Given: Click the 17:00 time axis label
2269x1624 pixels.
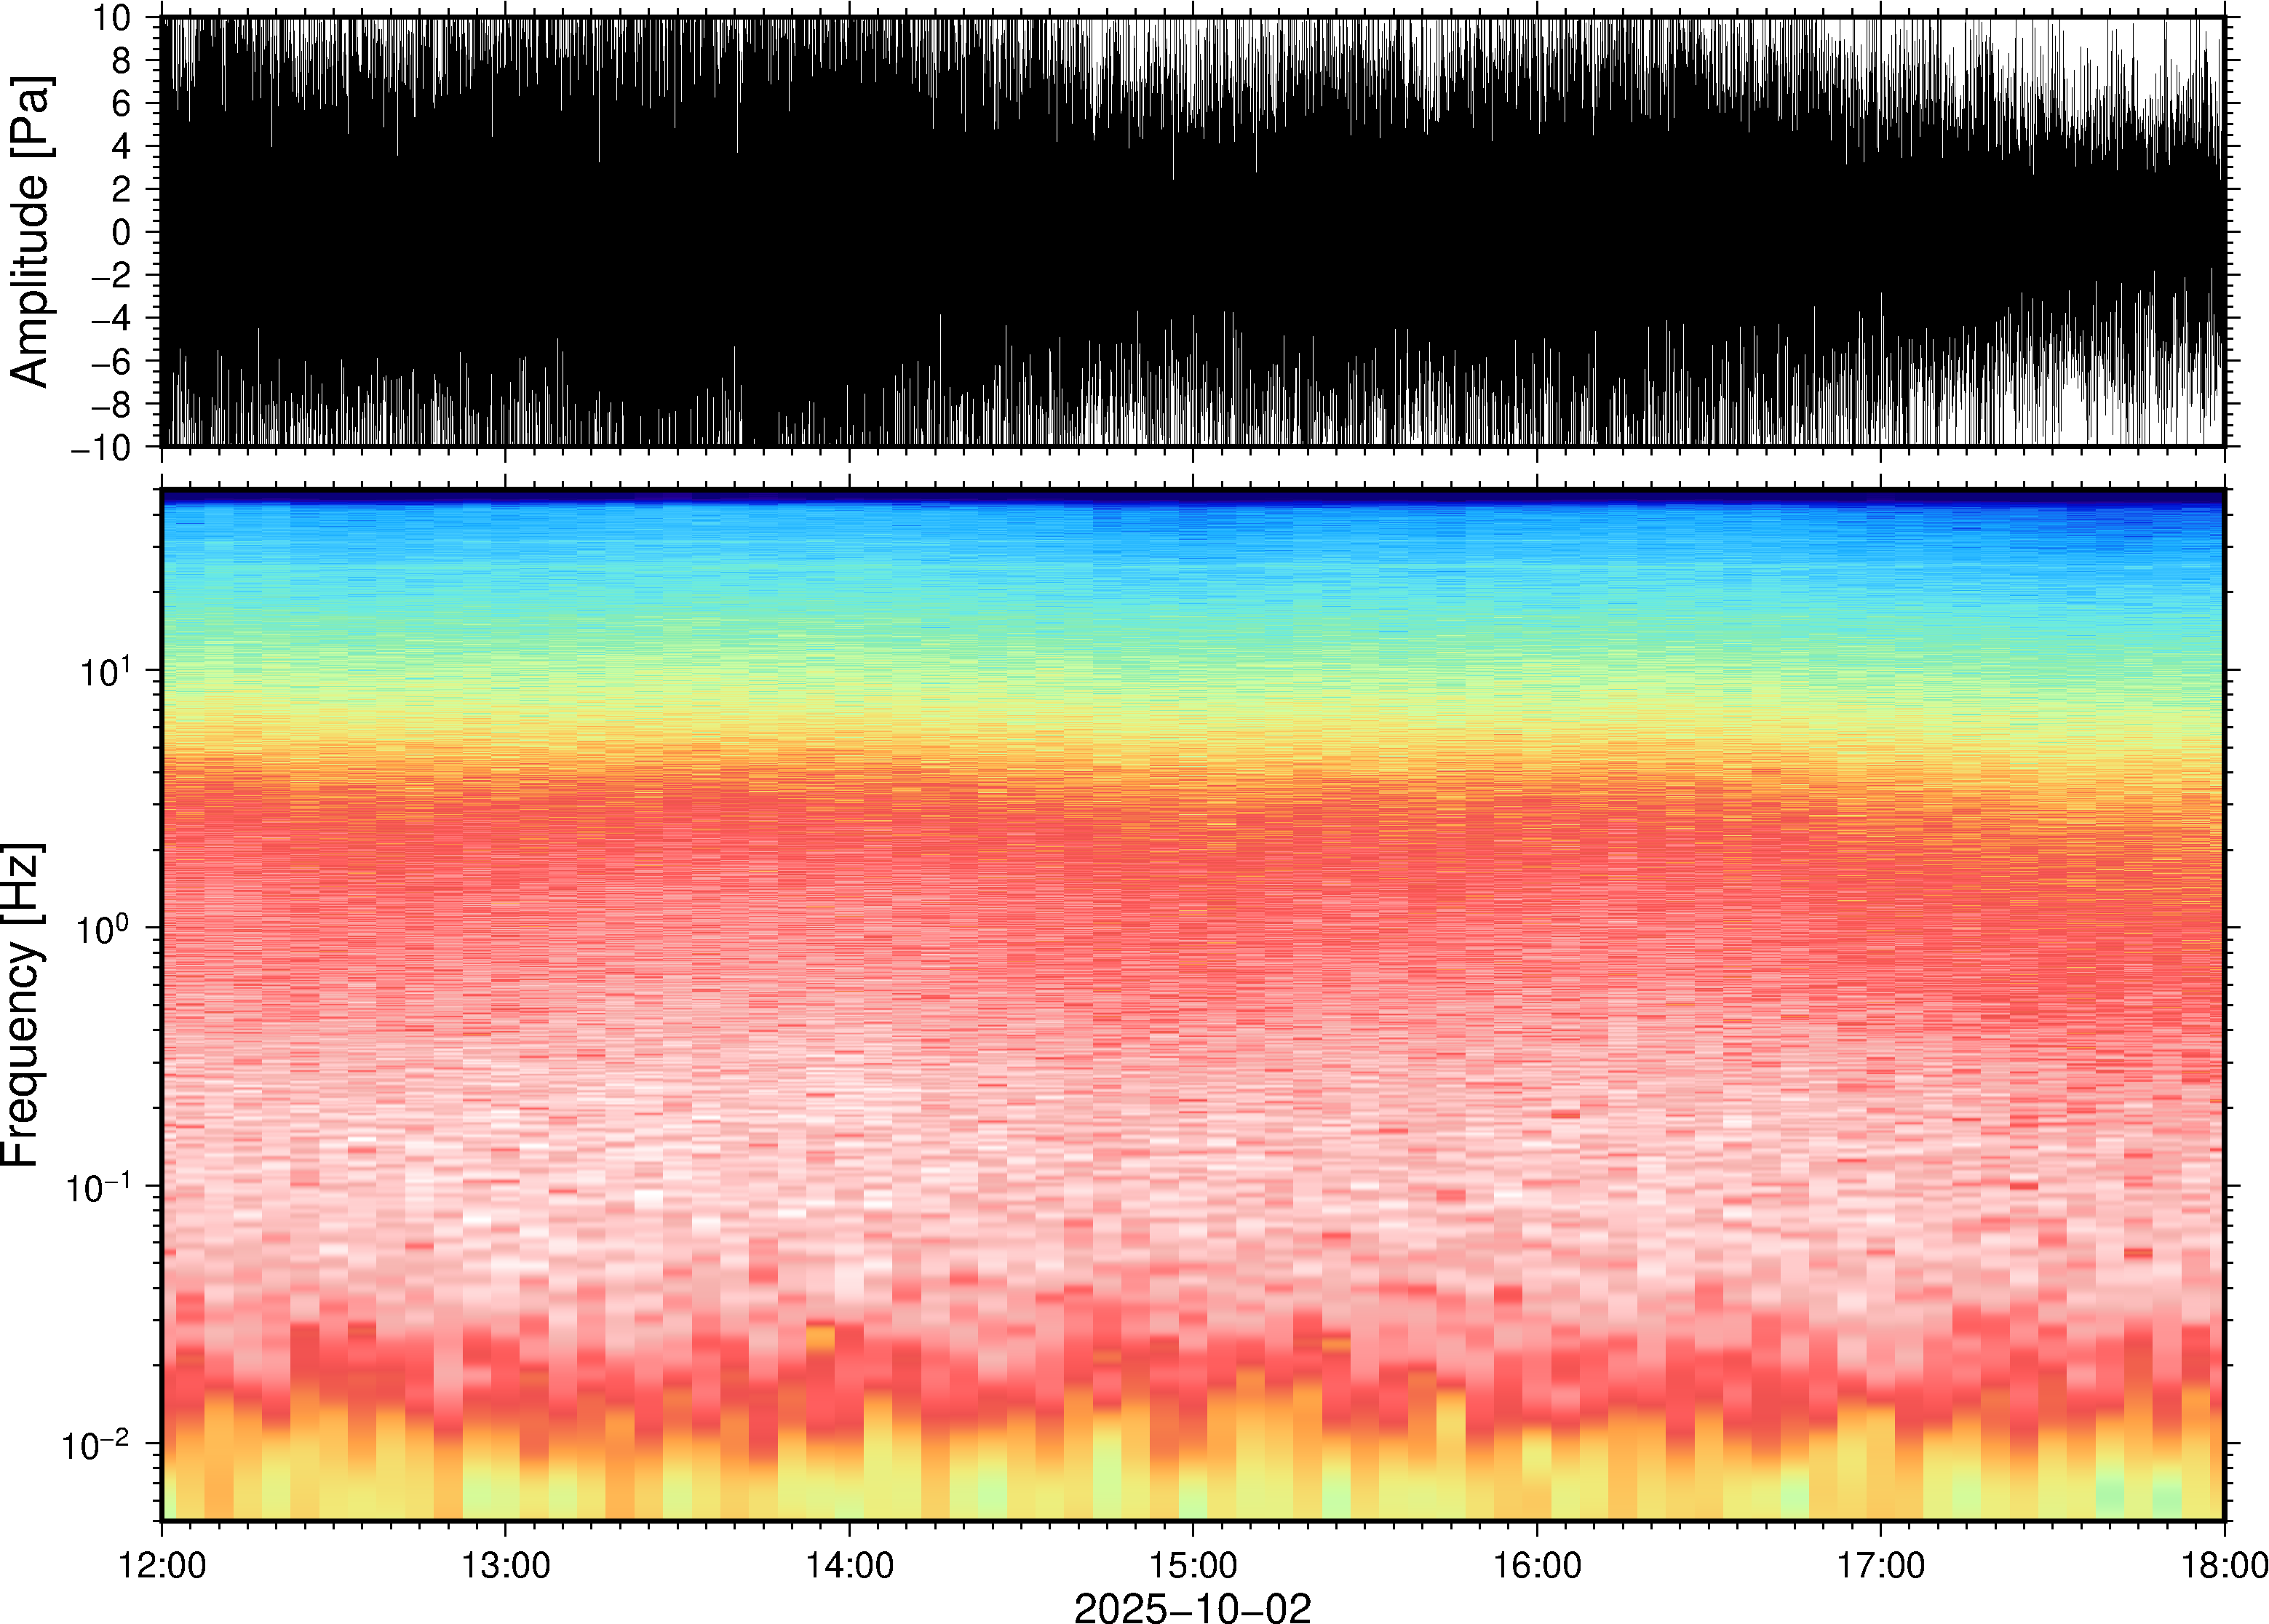Looking at the screenshot, I should 1881,1565.
